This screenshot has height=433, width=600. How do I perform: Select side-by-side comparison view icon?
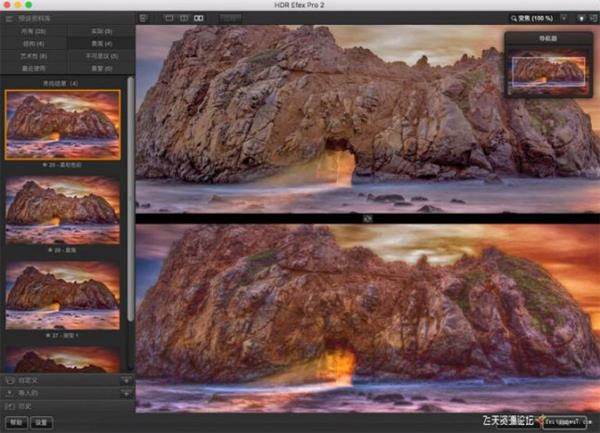coord(198,18)
